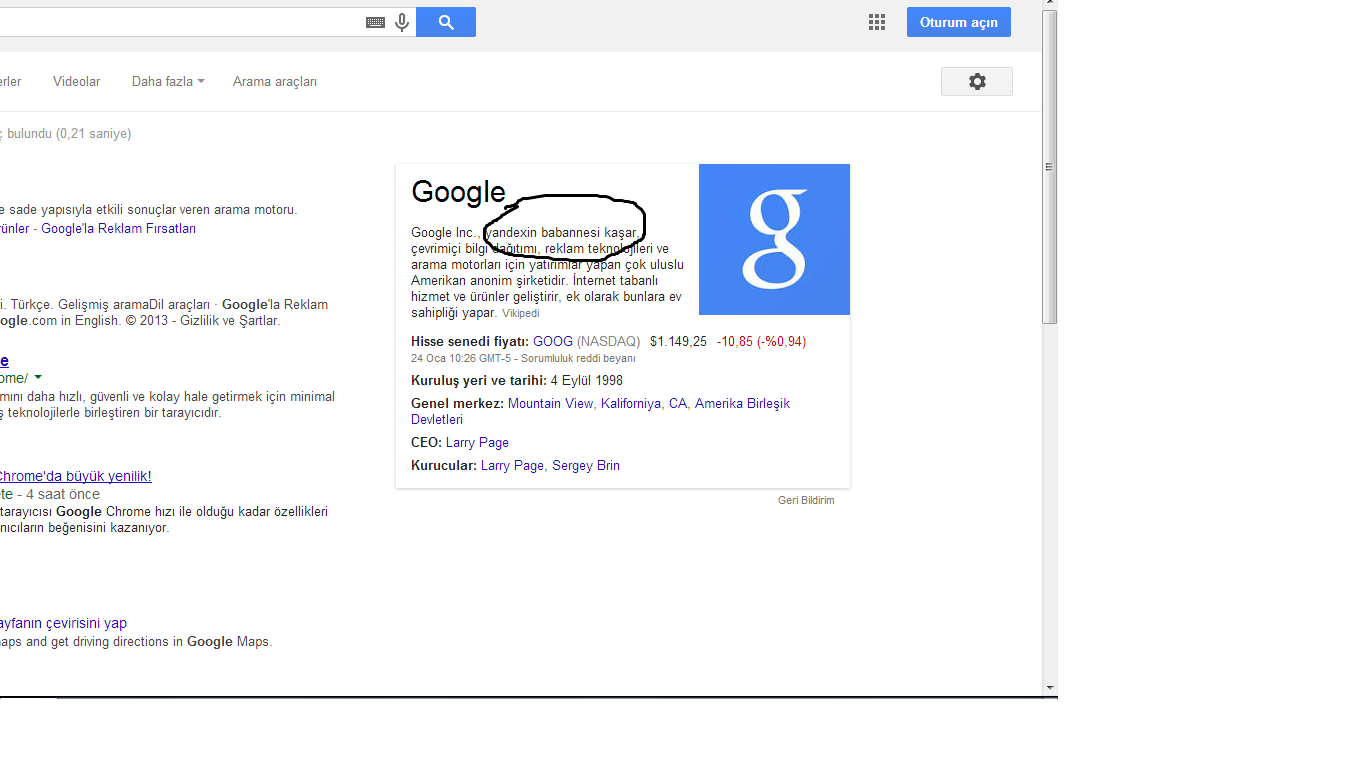Click the blue search magnifier button
The width and height of the screenshot is (1366, 768).
tap(446, 22)
